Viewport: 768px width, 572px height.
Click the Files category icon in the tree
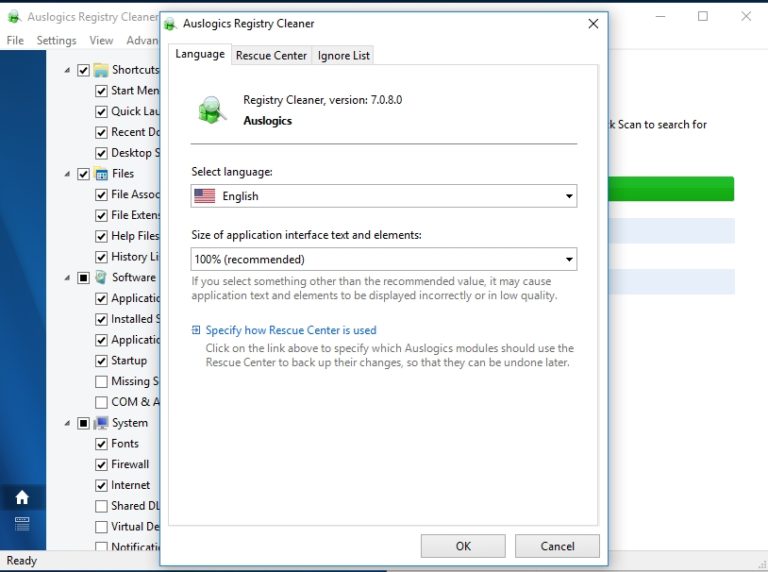pos(101,174)
